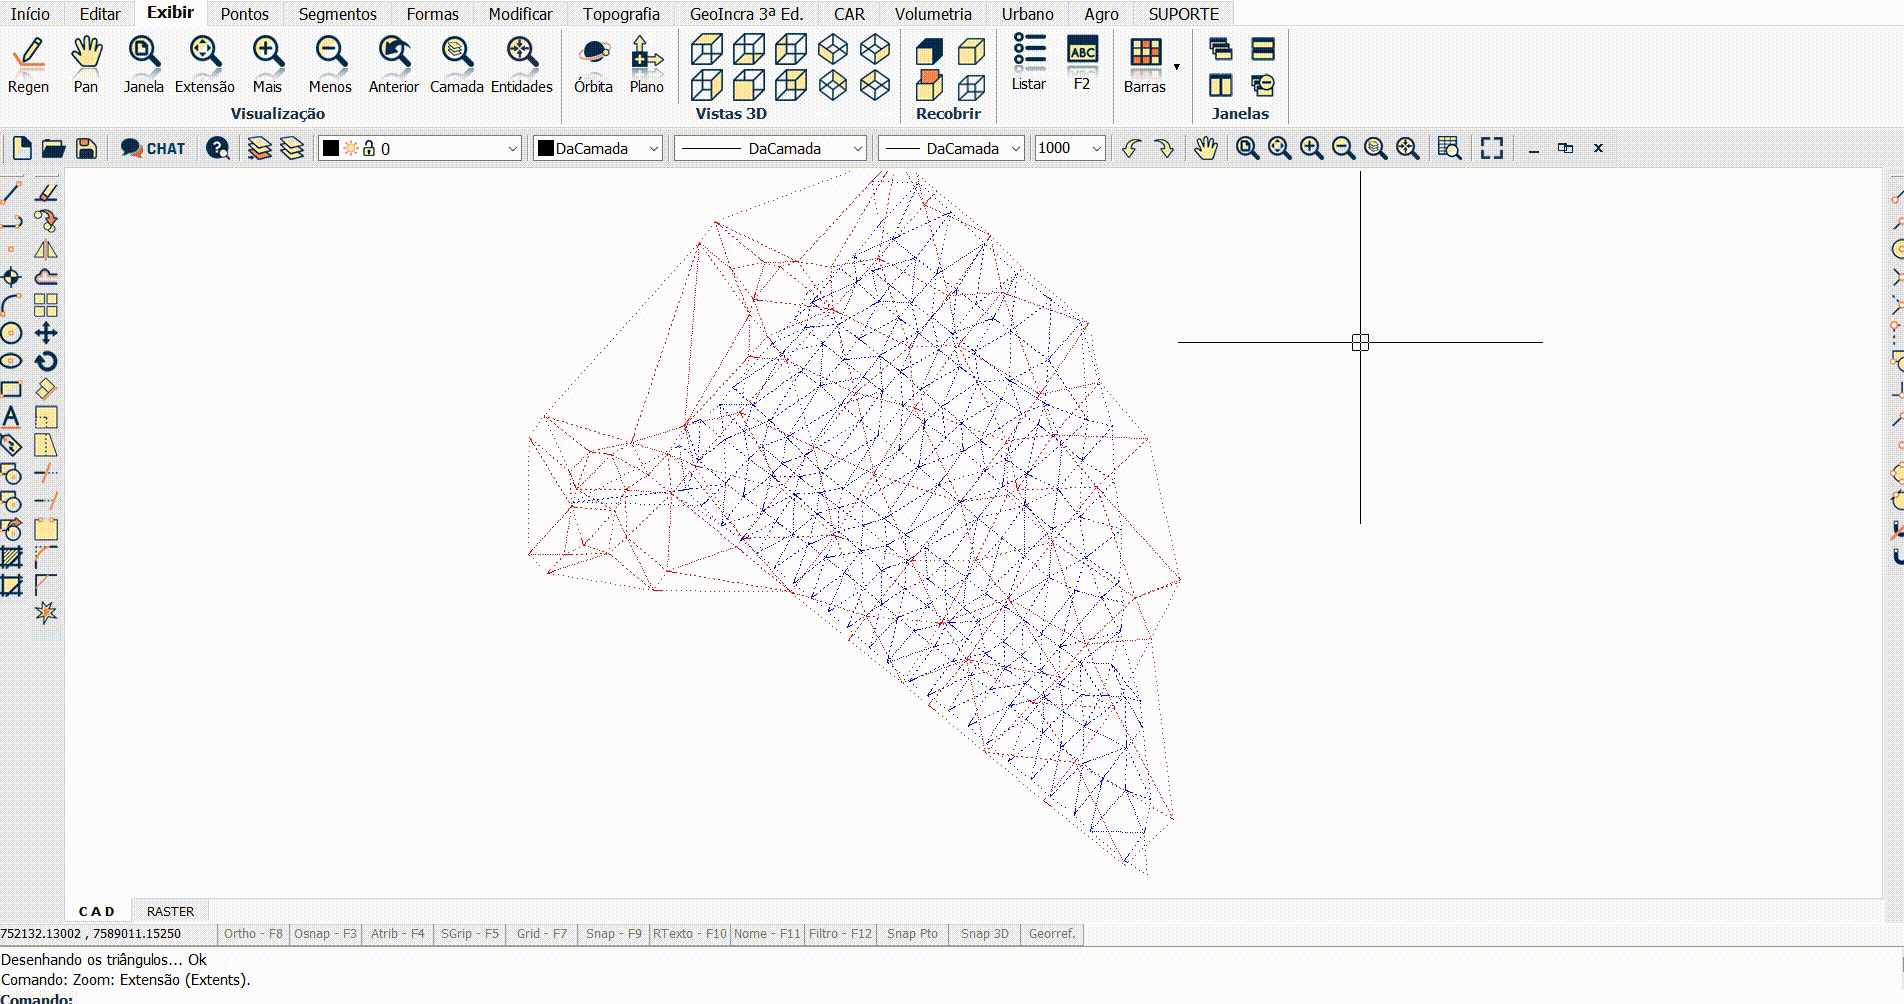
Task: Expand the 1000 scale dropdown
Action: pyautogui.click(x=1096, y=149)
